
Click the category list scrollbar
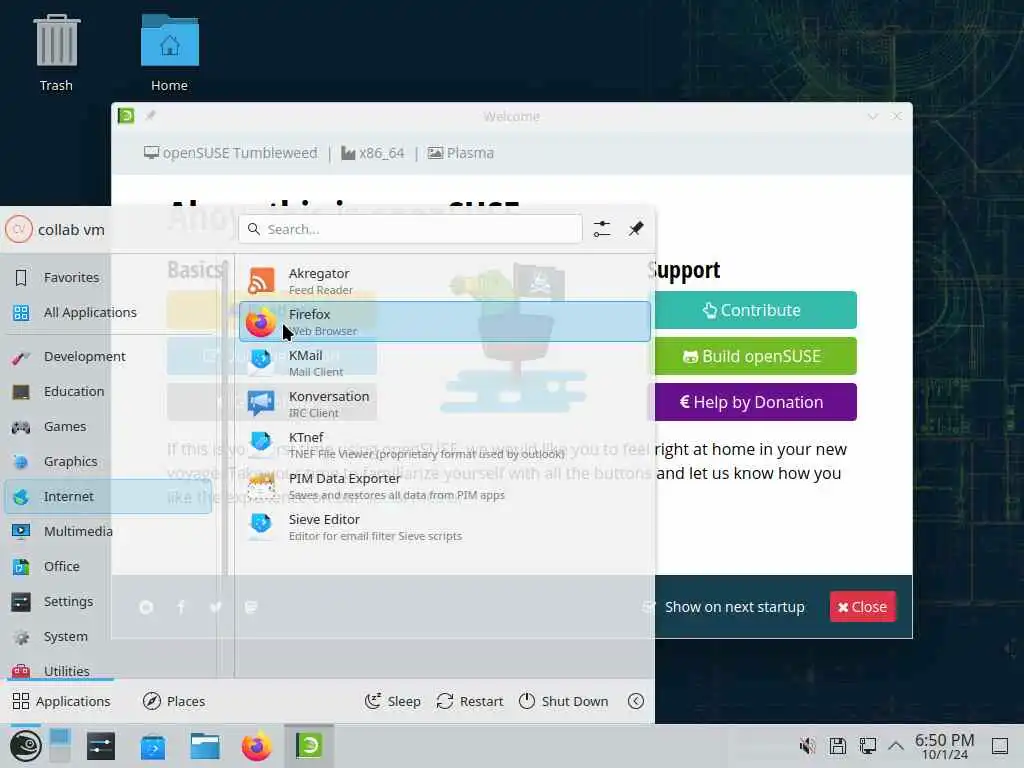tap(225, 418)
